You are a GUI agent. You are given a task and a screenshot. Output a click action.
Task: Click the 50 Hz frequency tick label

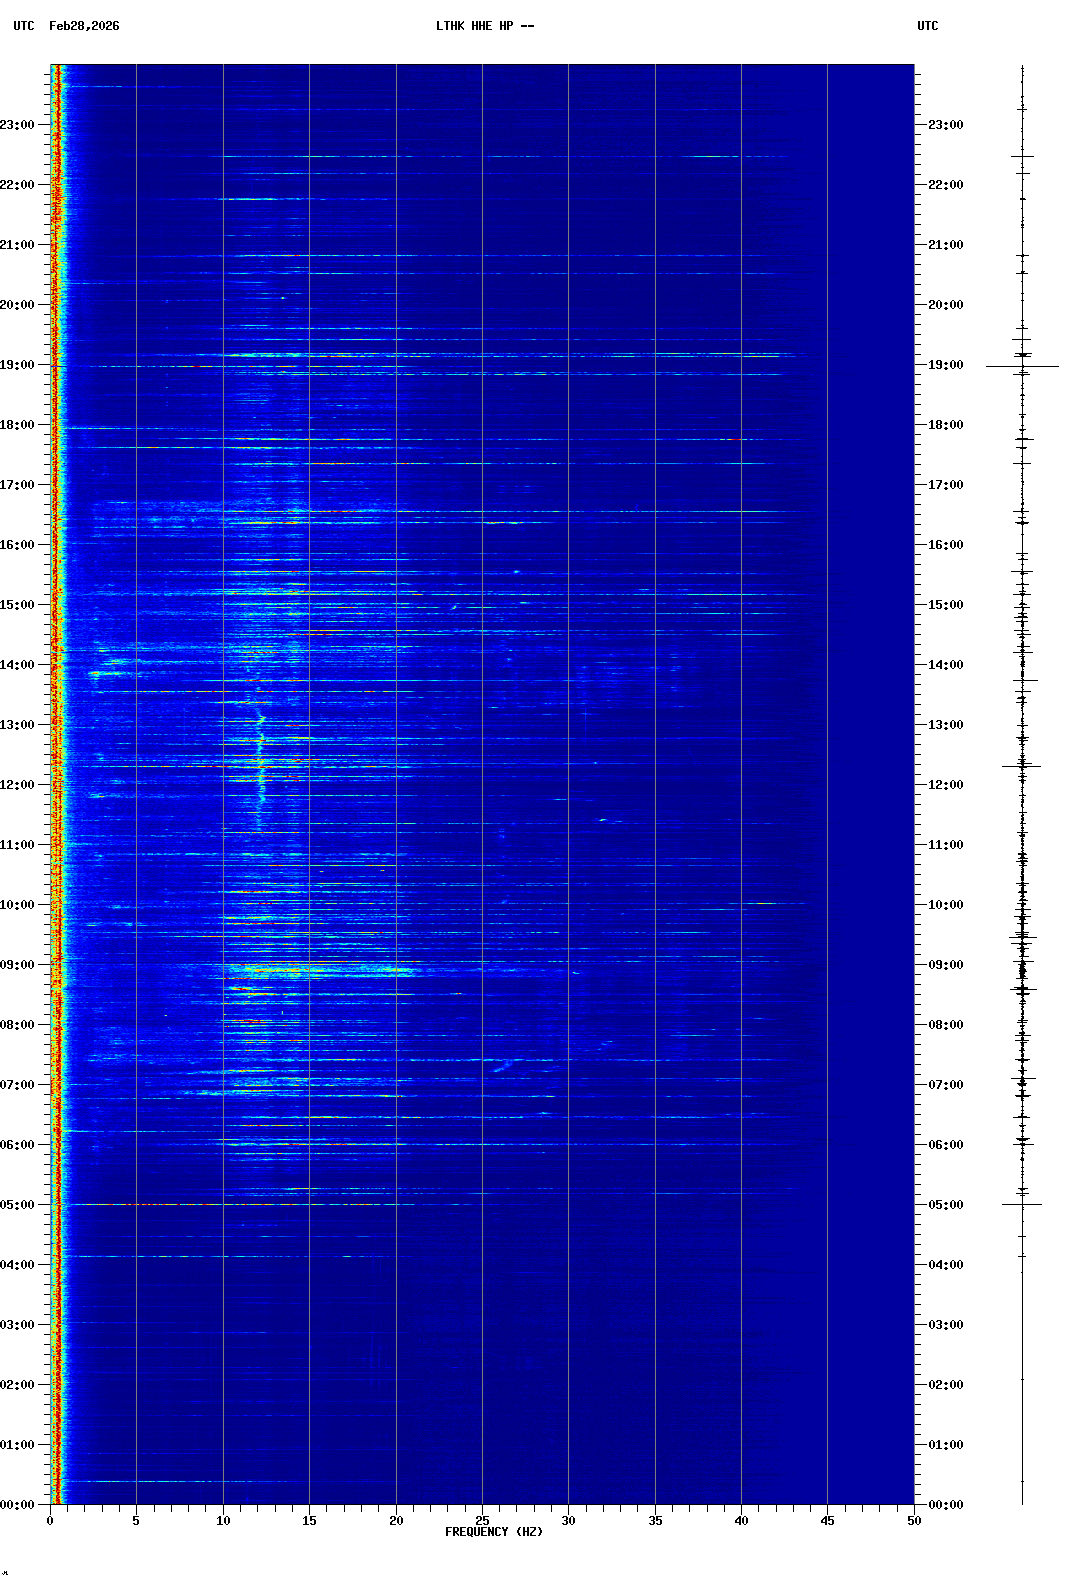(x=914, y=1521)
